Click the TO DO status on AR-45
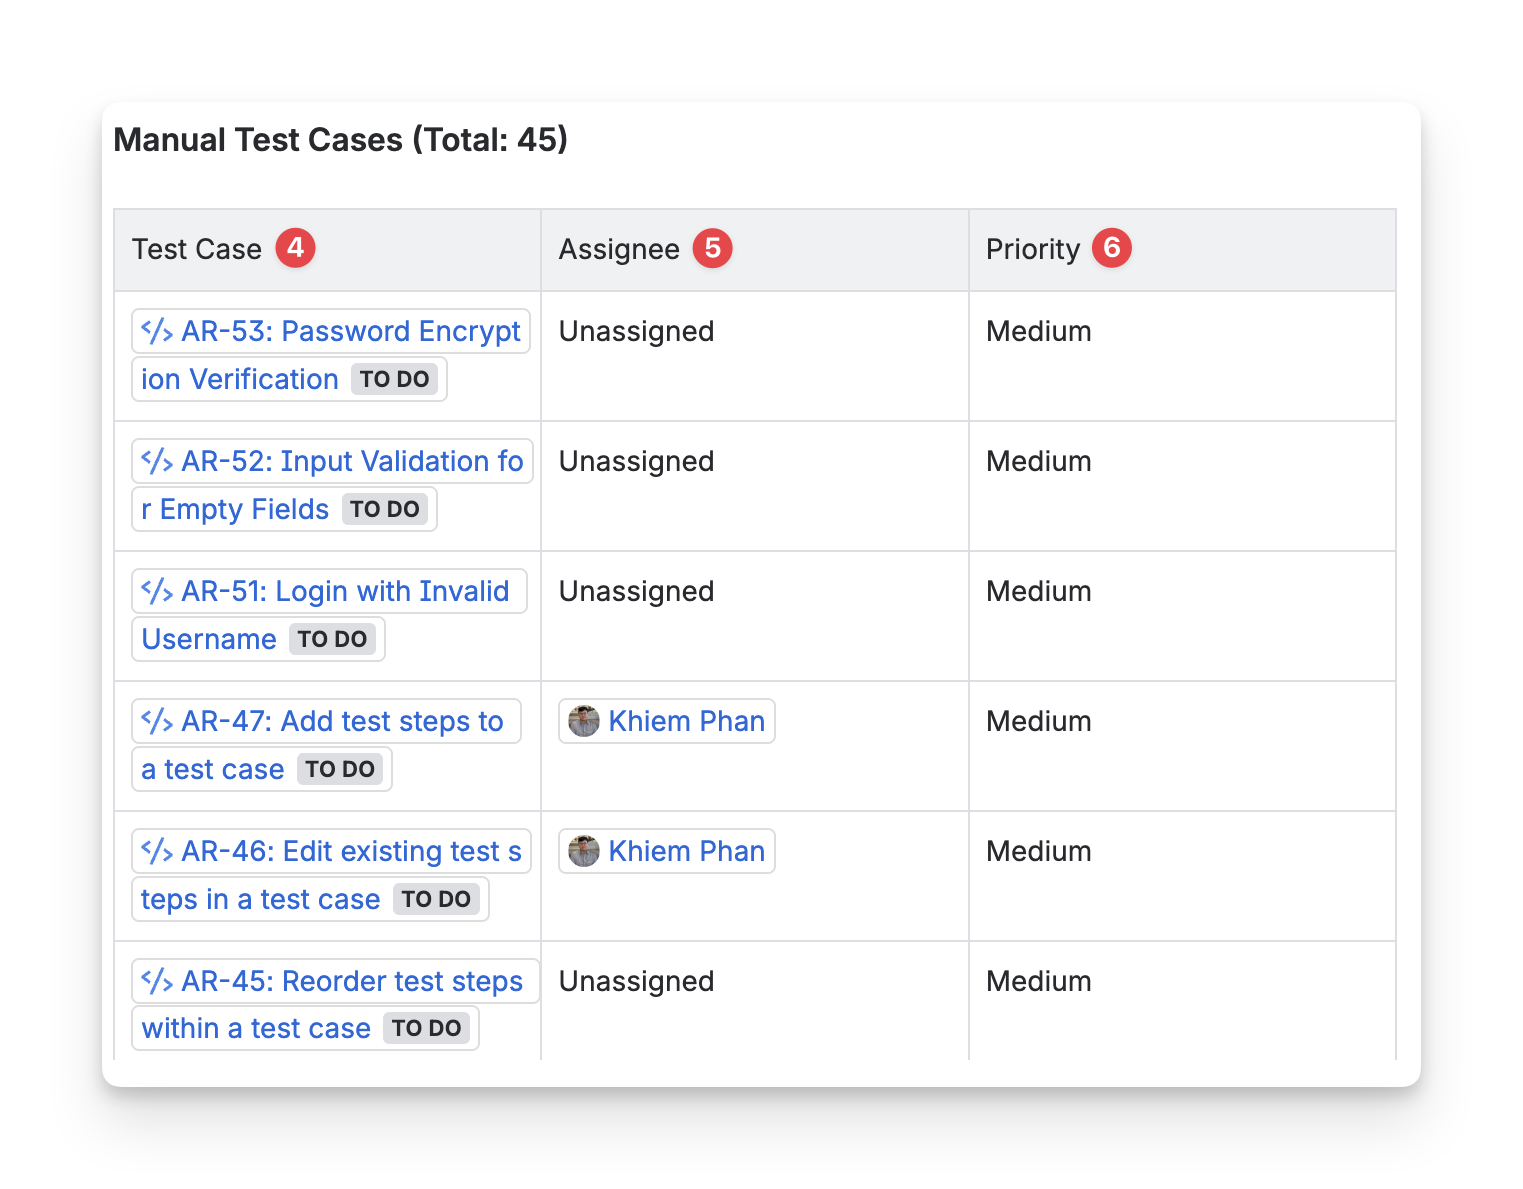 point(426,1028)
